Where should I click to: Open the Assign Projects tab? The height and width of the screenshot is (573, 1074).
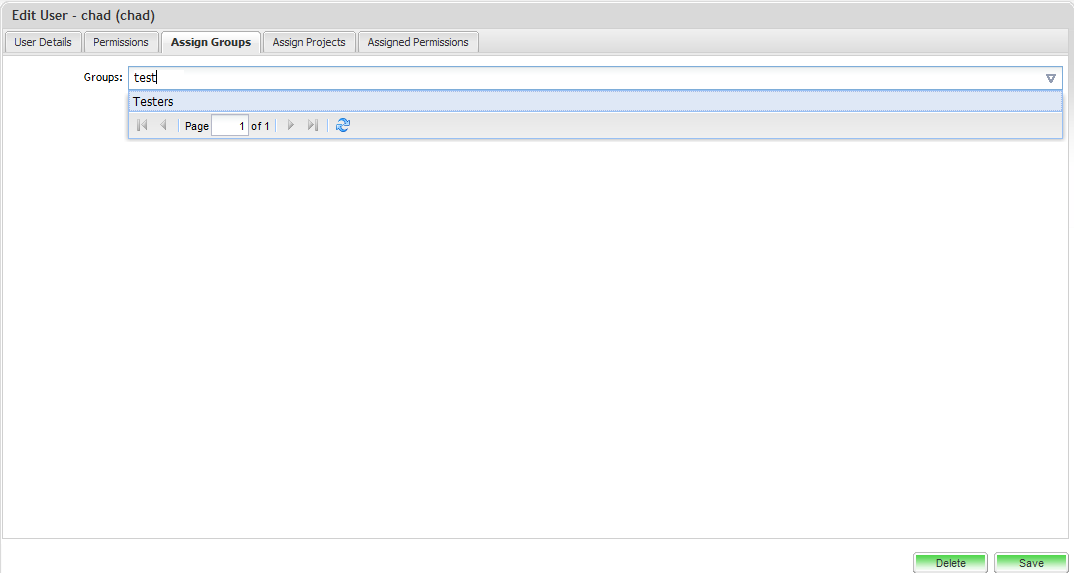(309, 42)
